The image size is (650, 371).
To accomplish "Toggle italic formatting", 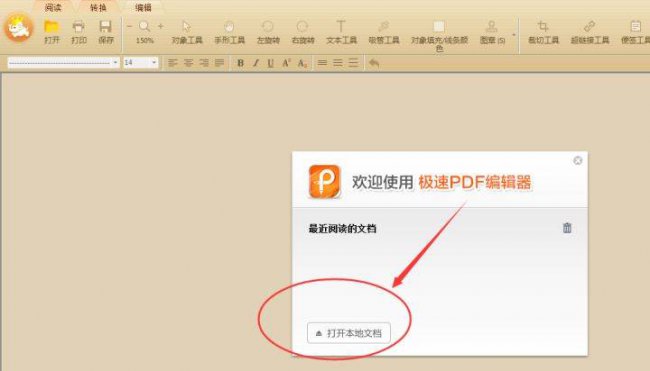I will [256, 63].
